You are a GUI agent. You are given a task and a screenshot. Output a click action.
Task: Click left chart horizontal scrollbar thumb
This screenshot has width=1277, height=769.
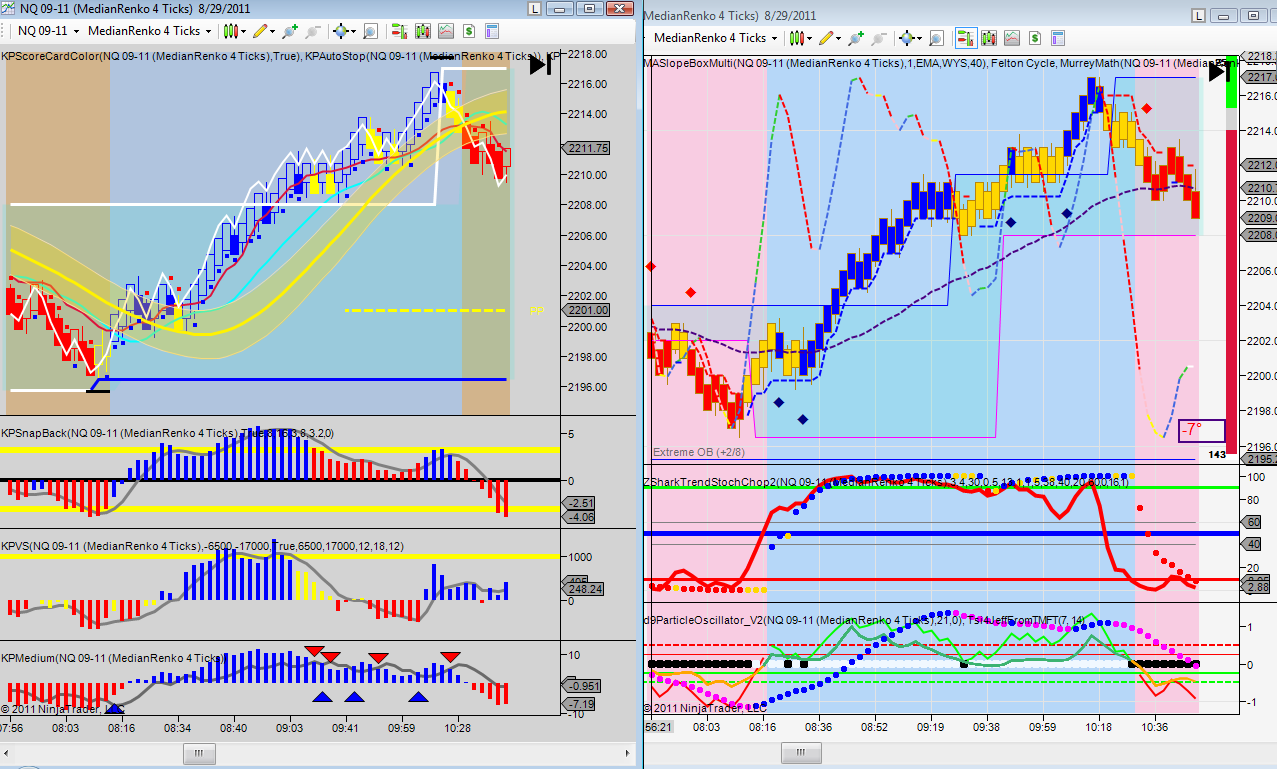(198, 754)
